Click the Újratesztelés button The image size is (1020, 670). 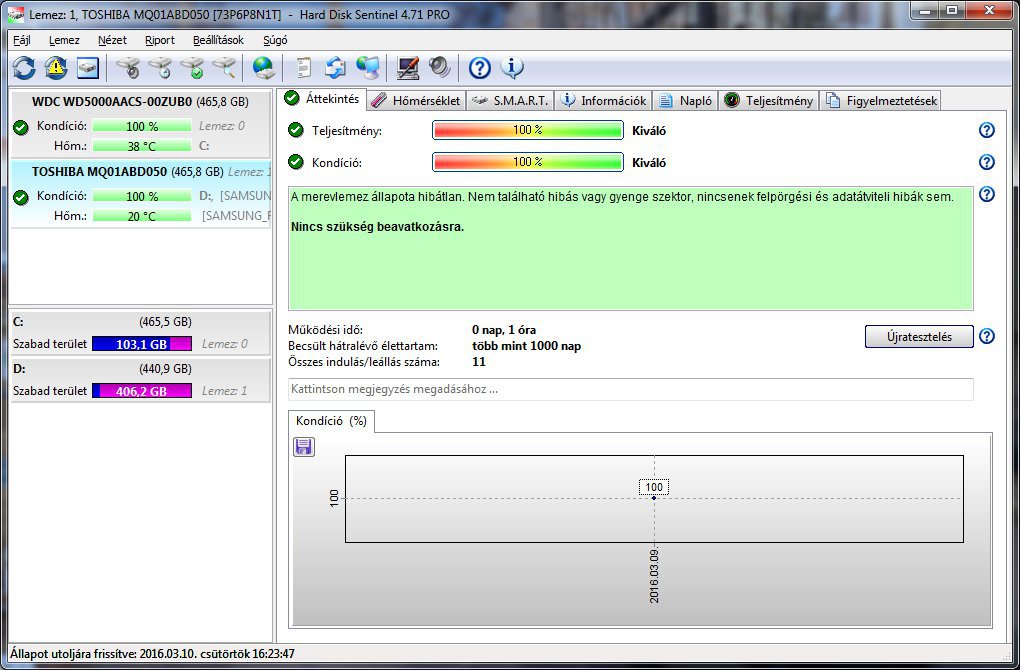pos(919,336)
